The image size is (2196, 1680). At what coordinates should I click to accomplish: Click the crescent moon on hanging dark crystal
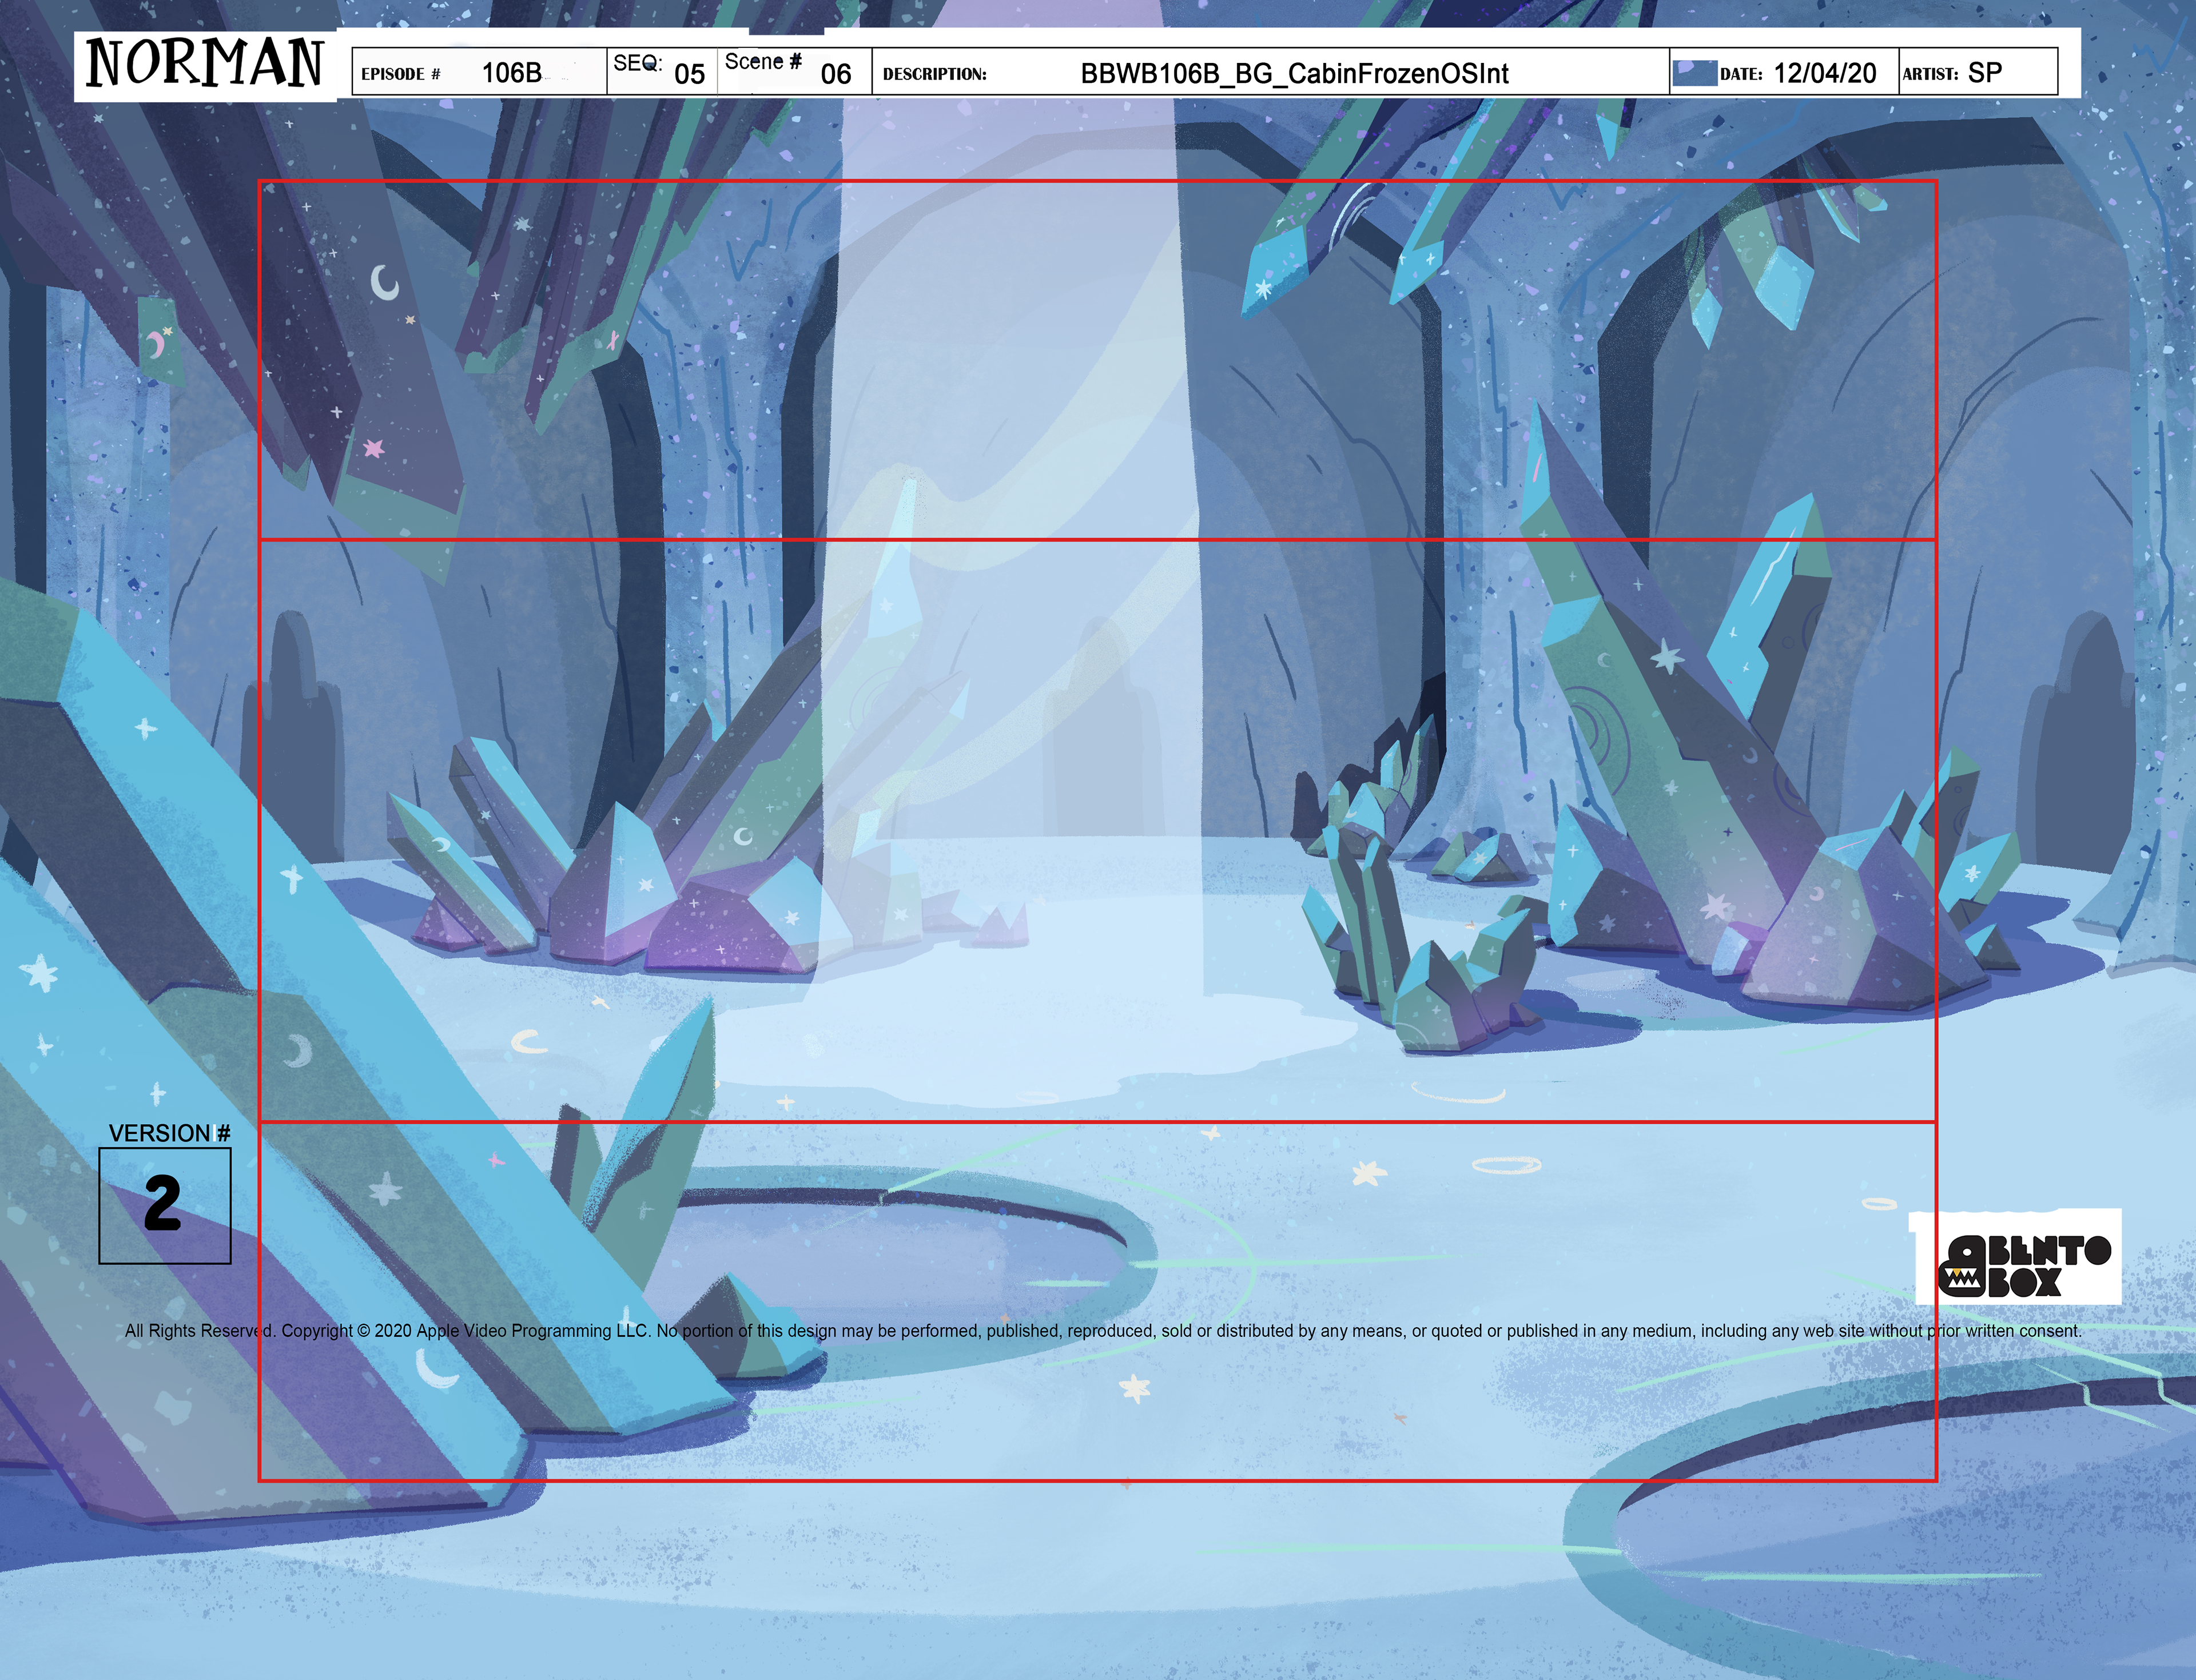tap(384, 283)
